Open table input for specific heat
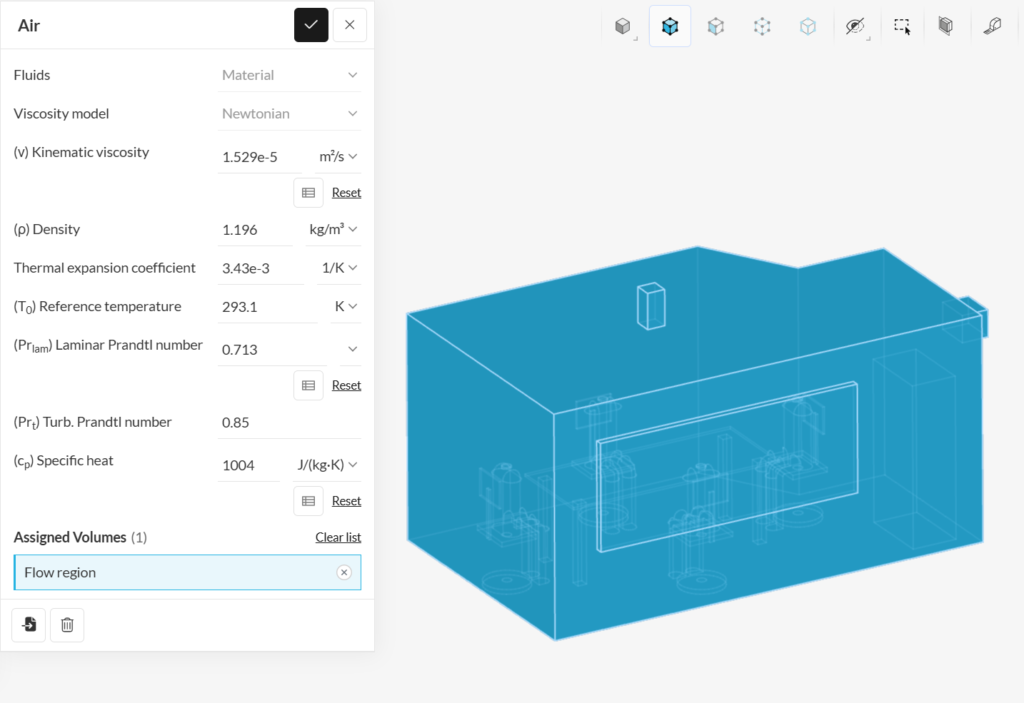 tap(308, 501)
